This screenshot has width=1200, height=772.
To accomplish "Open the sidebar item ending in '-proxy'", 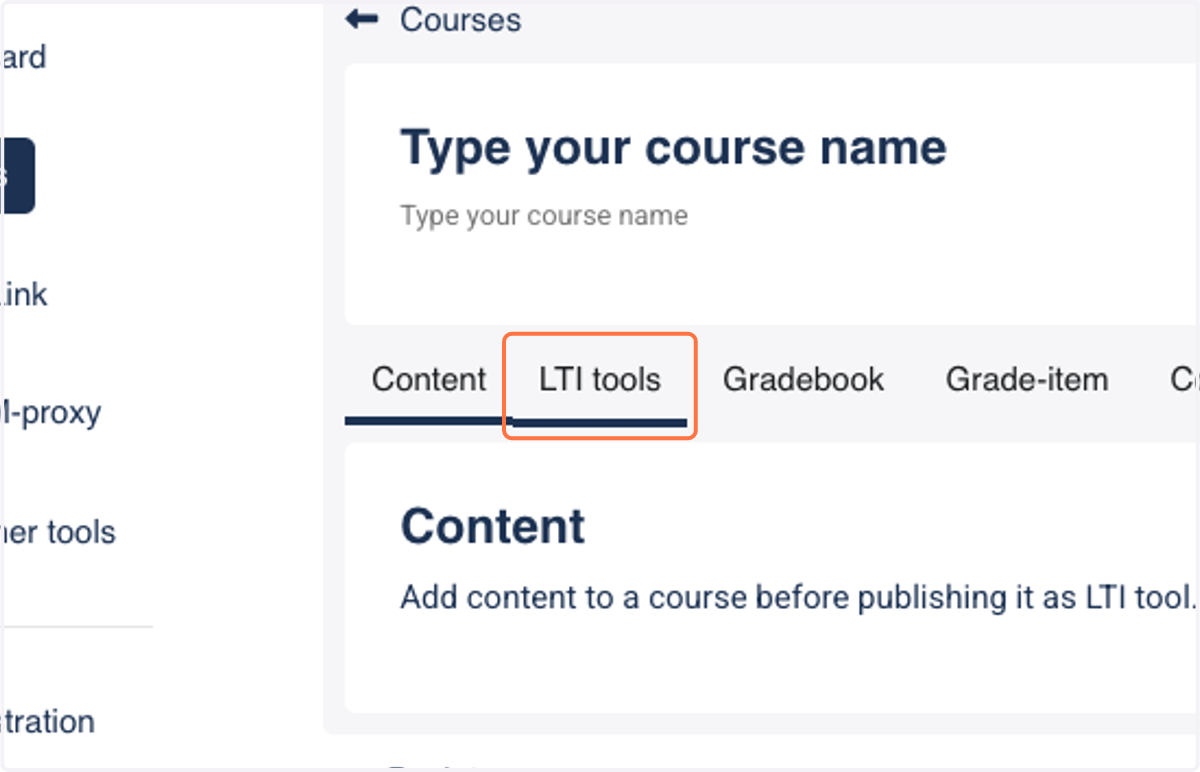I will pyautogui.click(x=50, y=412).
